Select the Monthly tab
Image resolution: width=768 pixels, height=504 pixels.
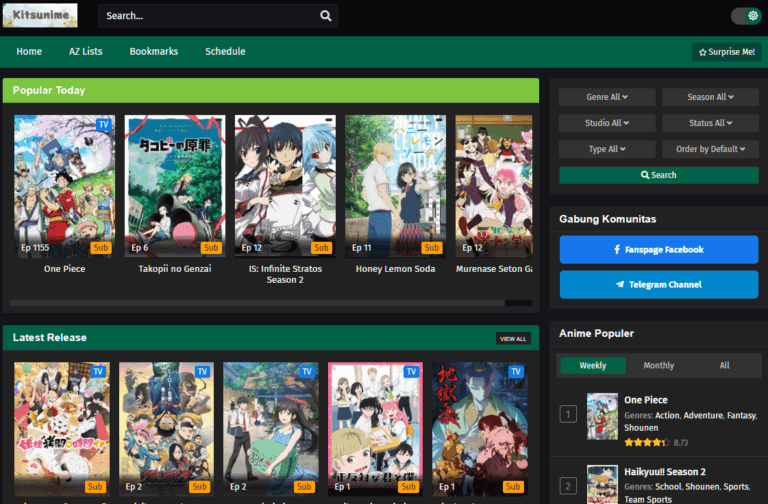658,365
